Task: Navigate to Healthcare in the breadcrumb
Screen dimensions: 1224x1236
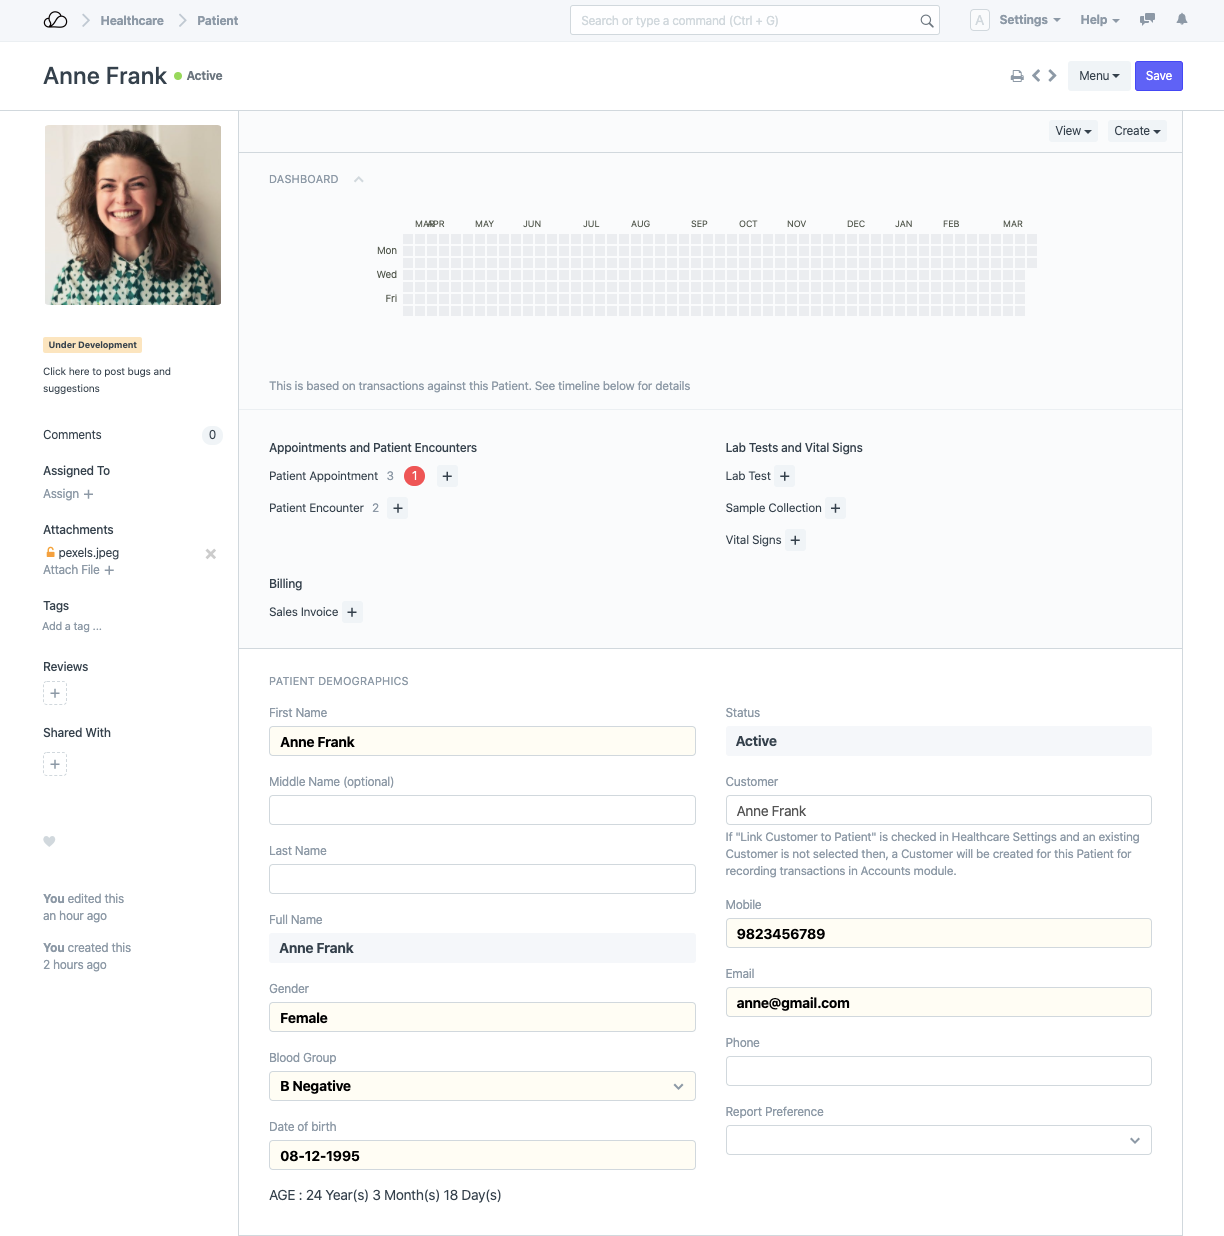Action: (132, 20)
